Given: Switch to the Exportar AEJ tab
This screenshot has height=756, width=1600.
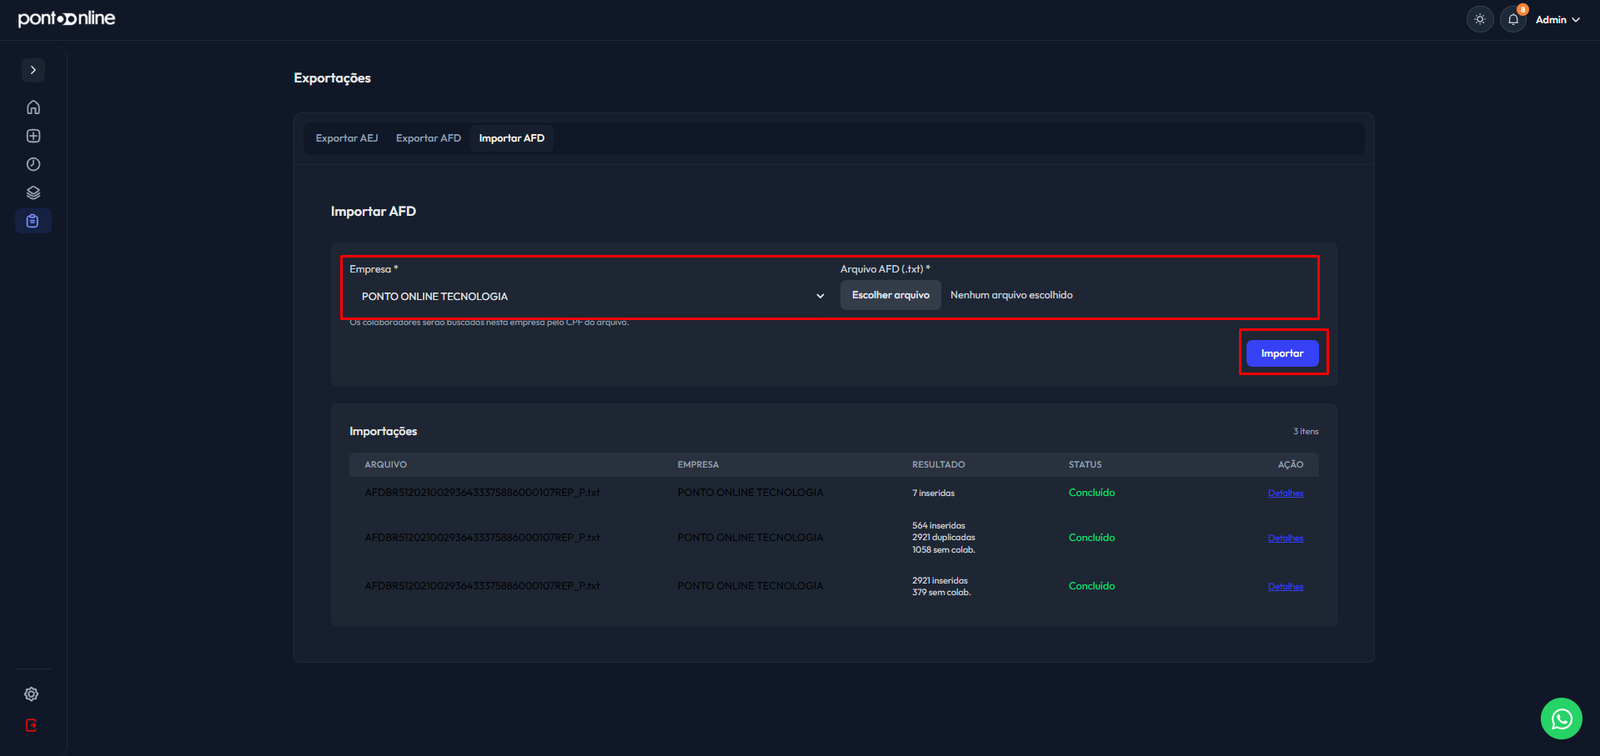Looking at the screenshot, I should tap(347, 138).
